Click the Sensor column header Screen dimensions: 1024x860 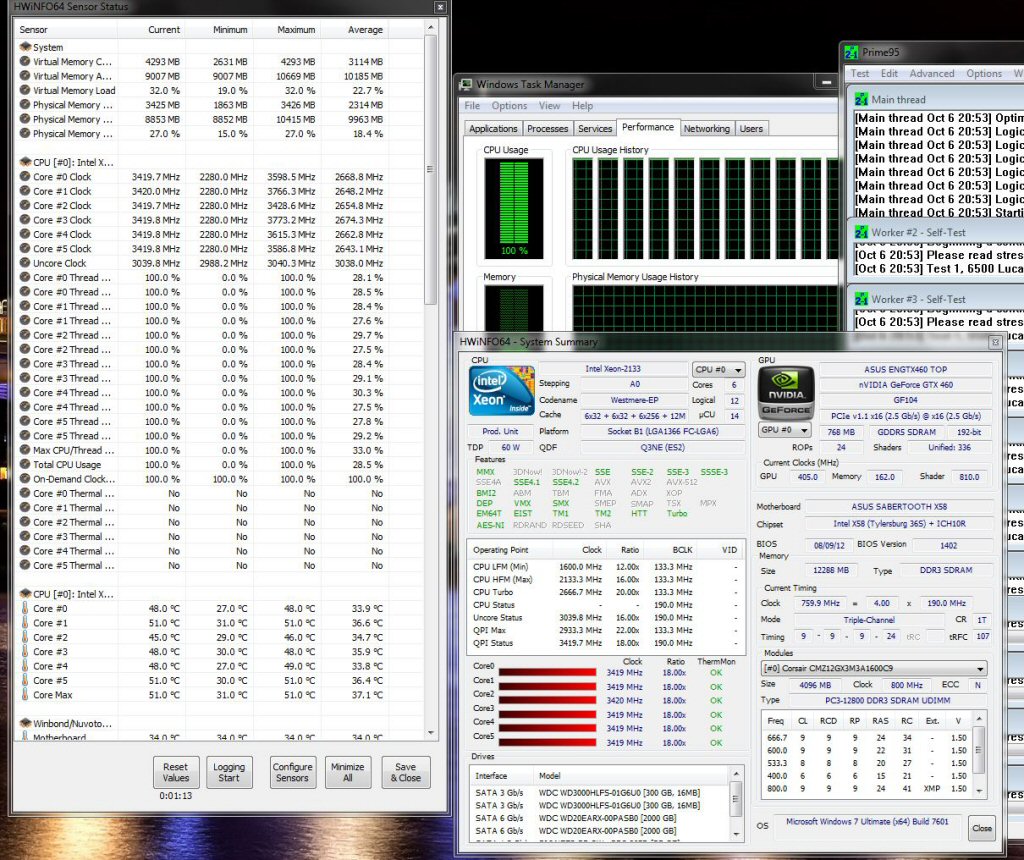coord(65,29)
